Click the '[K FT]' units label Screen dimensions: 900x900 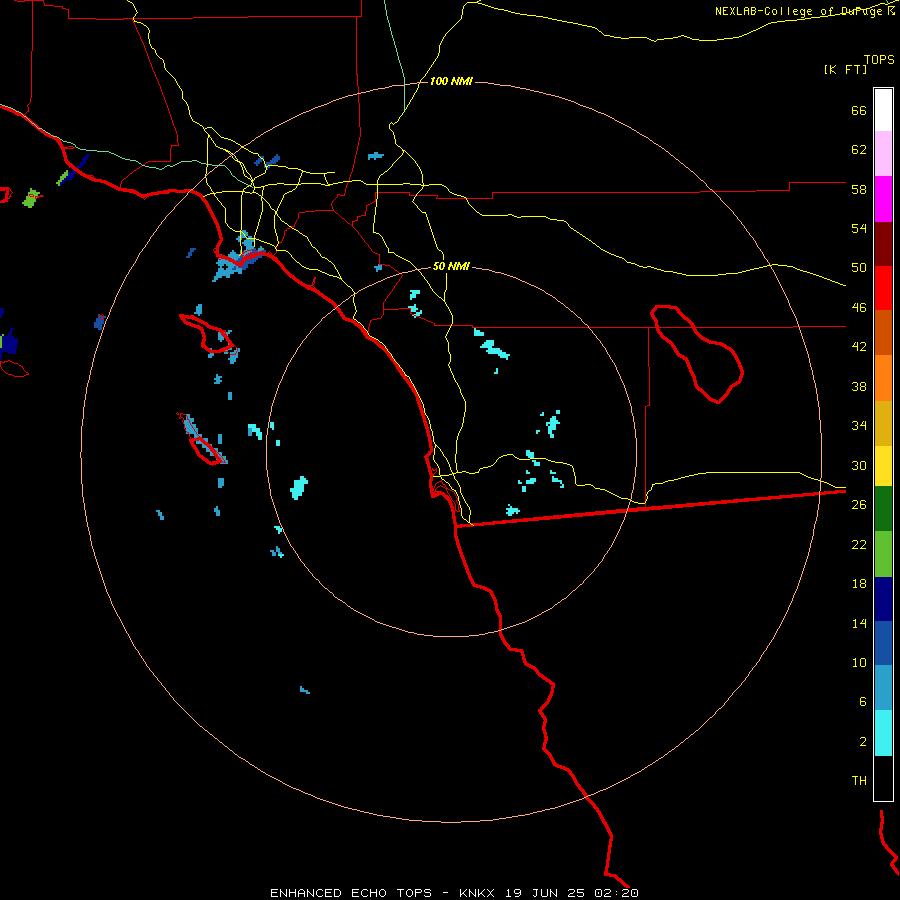845,70
